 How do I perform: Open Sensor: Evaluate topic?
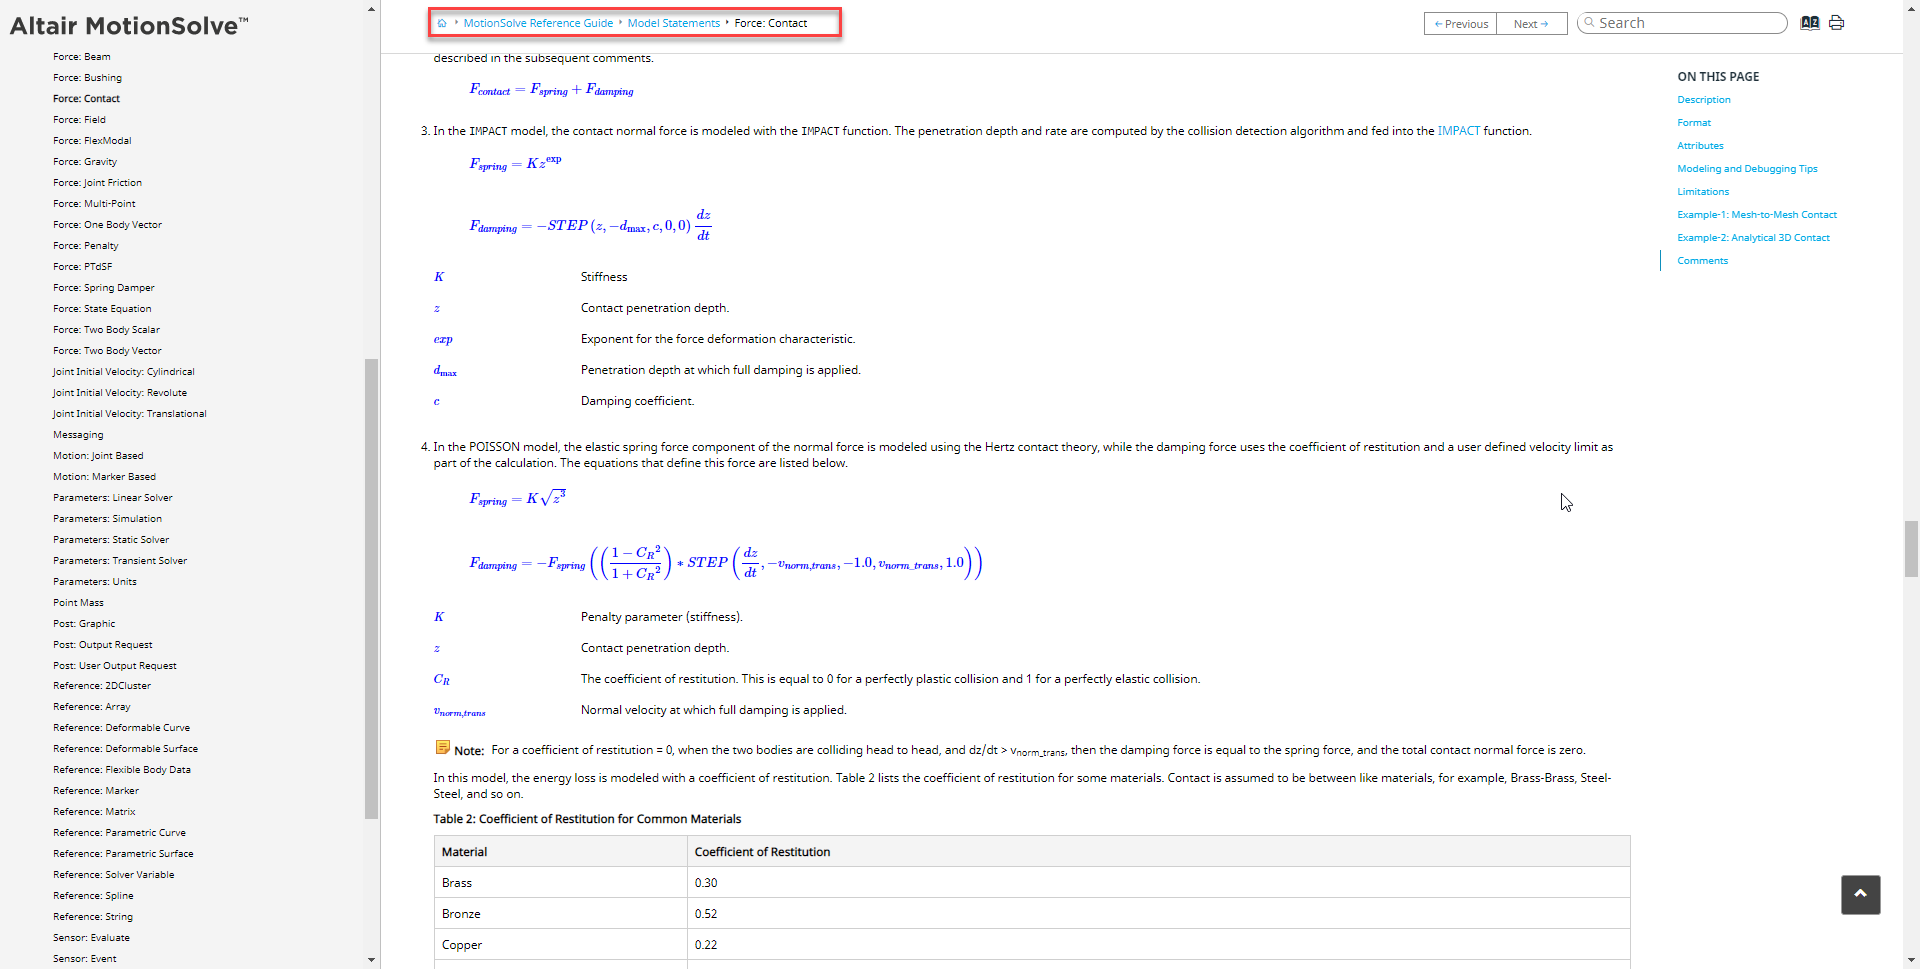tap(91, 938)
